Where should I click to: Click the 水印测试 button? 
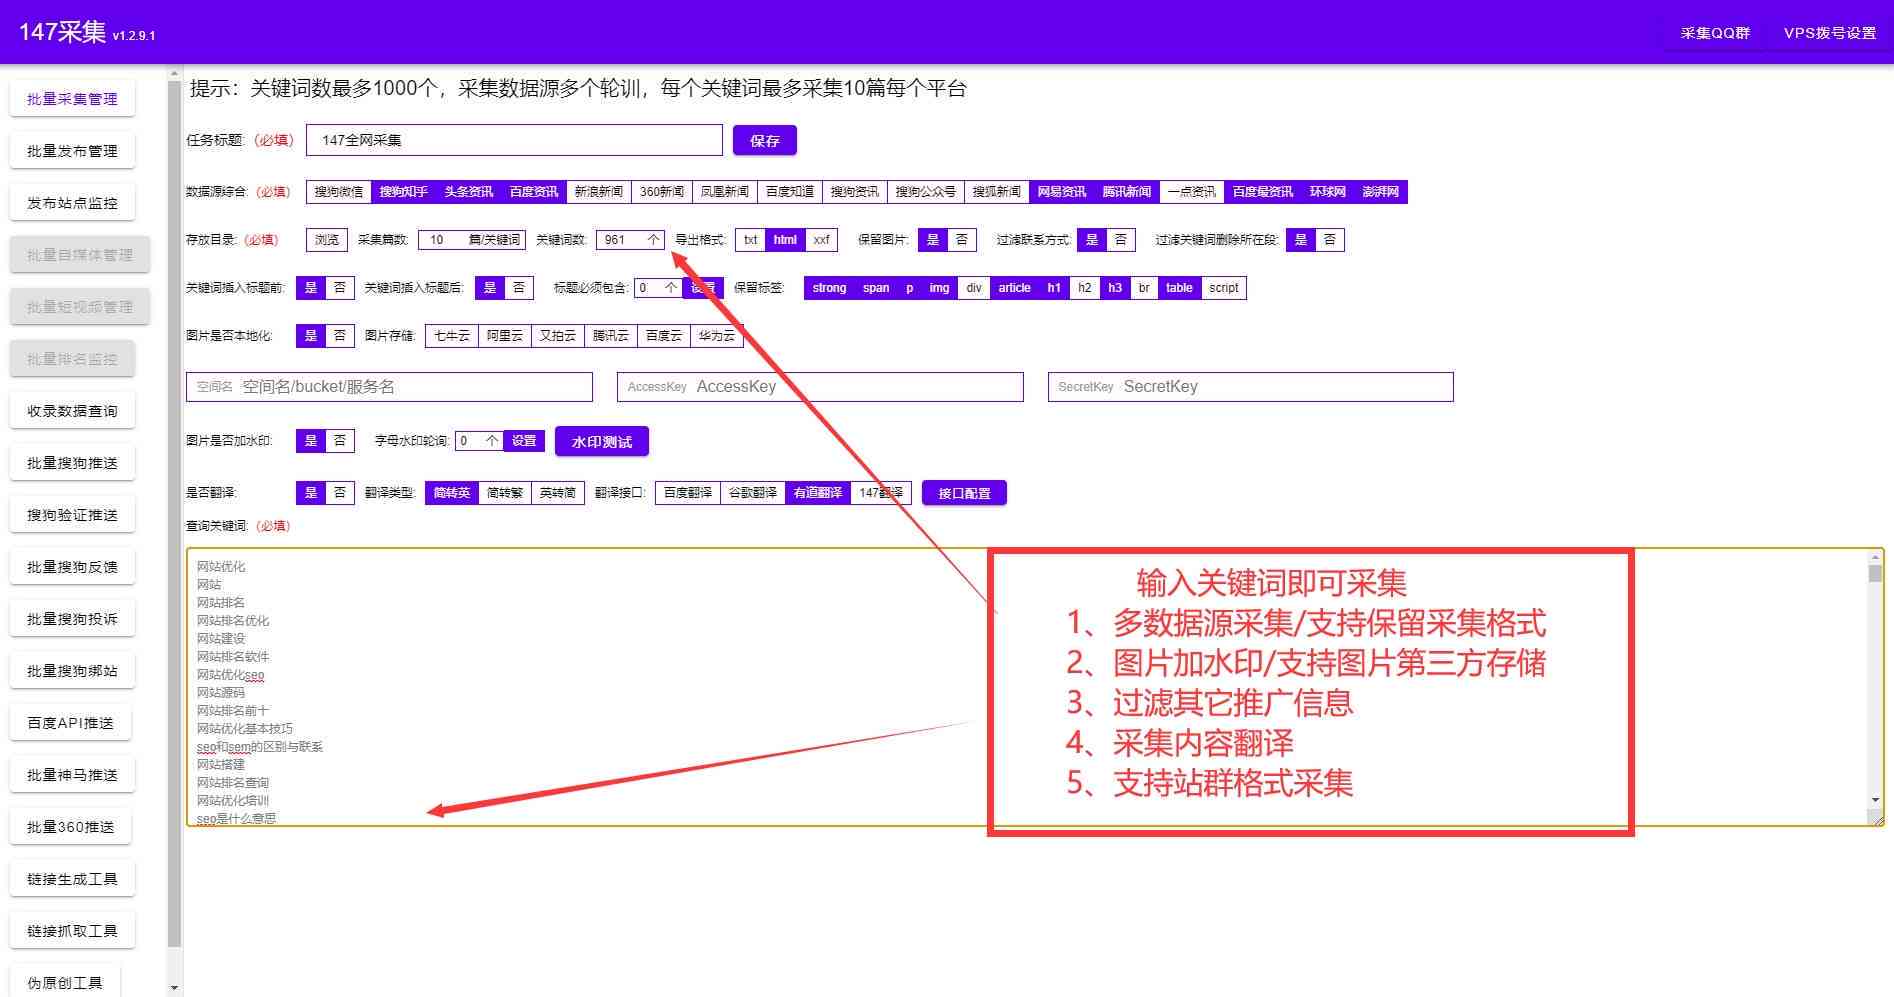(602, 442)
